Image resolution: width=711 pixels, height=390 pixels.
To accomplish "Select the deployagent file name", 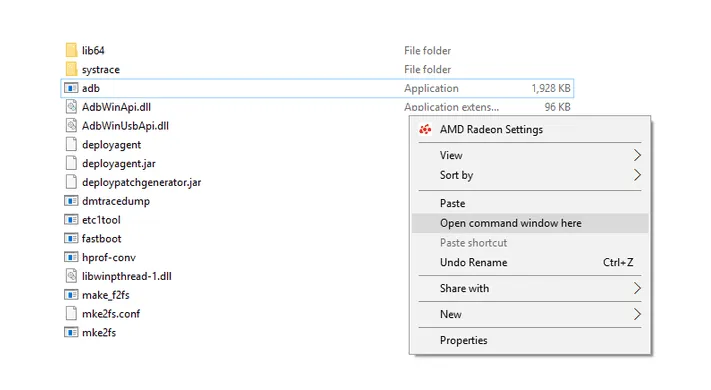I will tap(112, 145).
